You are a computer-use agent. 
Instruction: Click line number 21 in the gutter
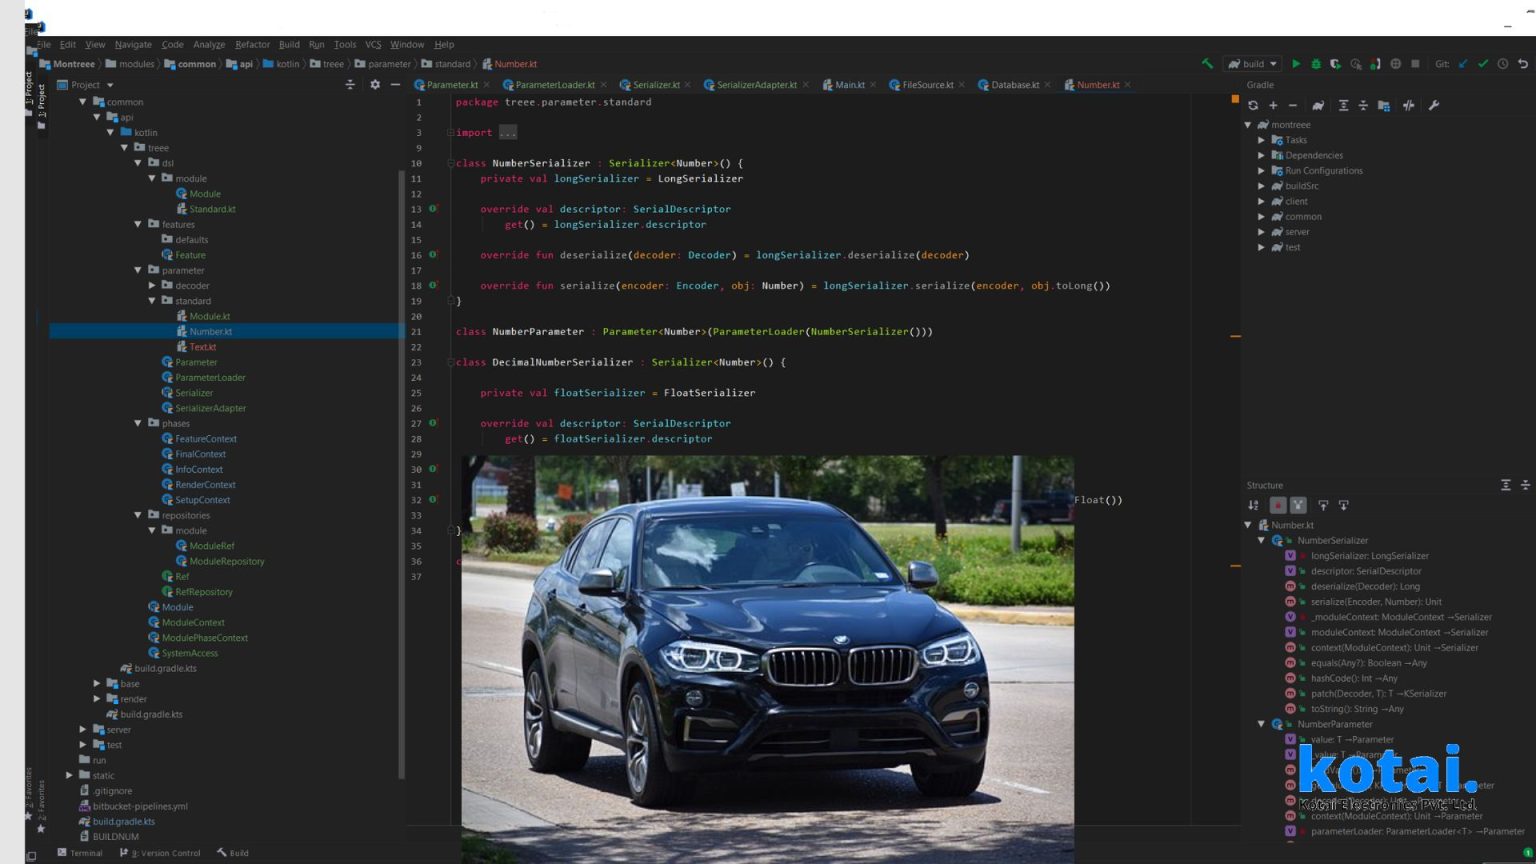pyautogui.click(x=417, y=331)
